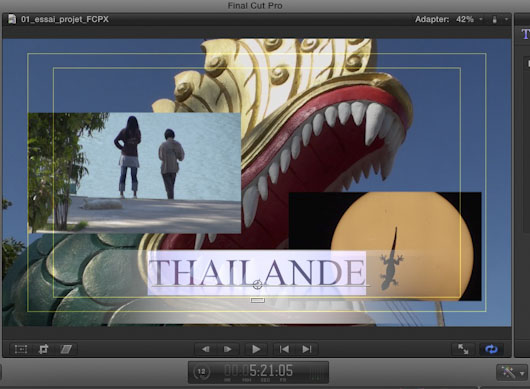The height and width of the screenshot is (389, 530).
Task: Click the circular 12 background tasks indicator
Action: tap(201, 372)
